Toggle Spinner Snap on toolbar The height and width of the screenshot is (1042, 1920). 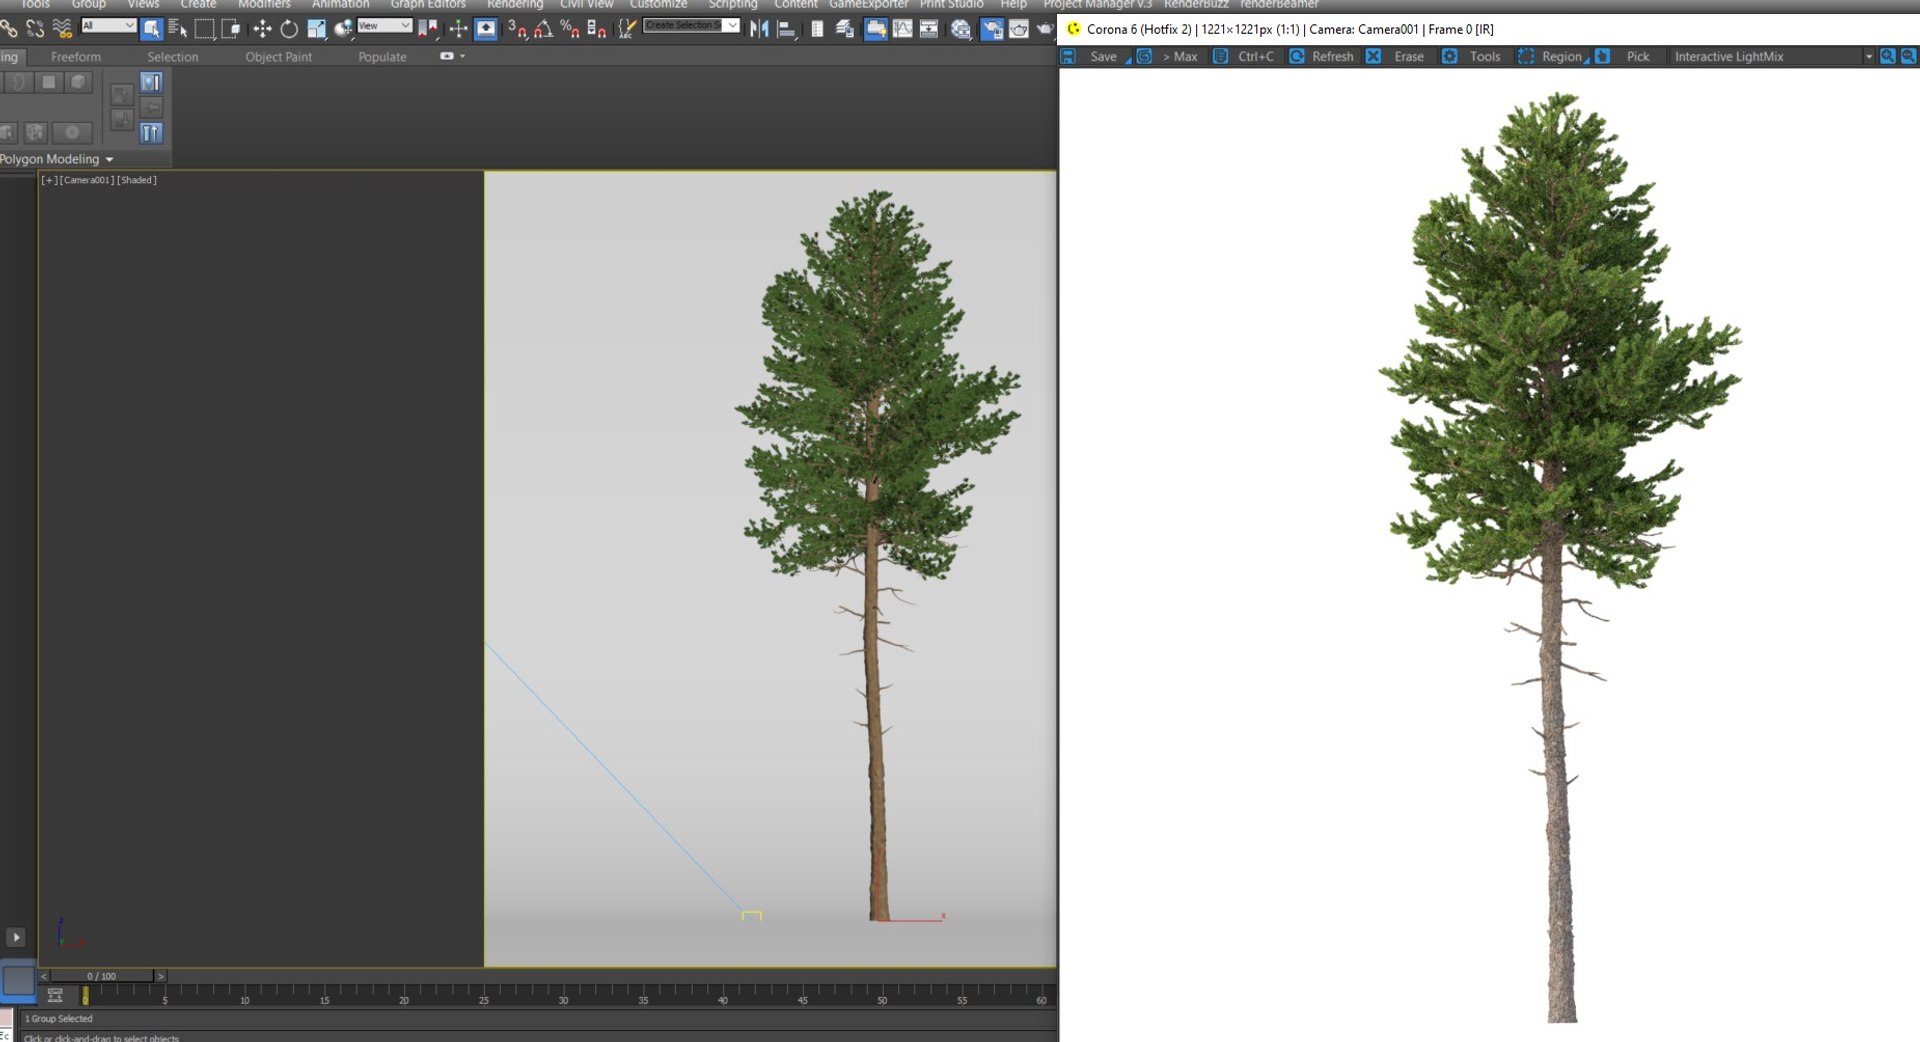point(597,28)
